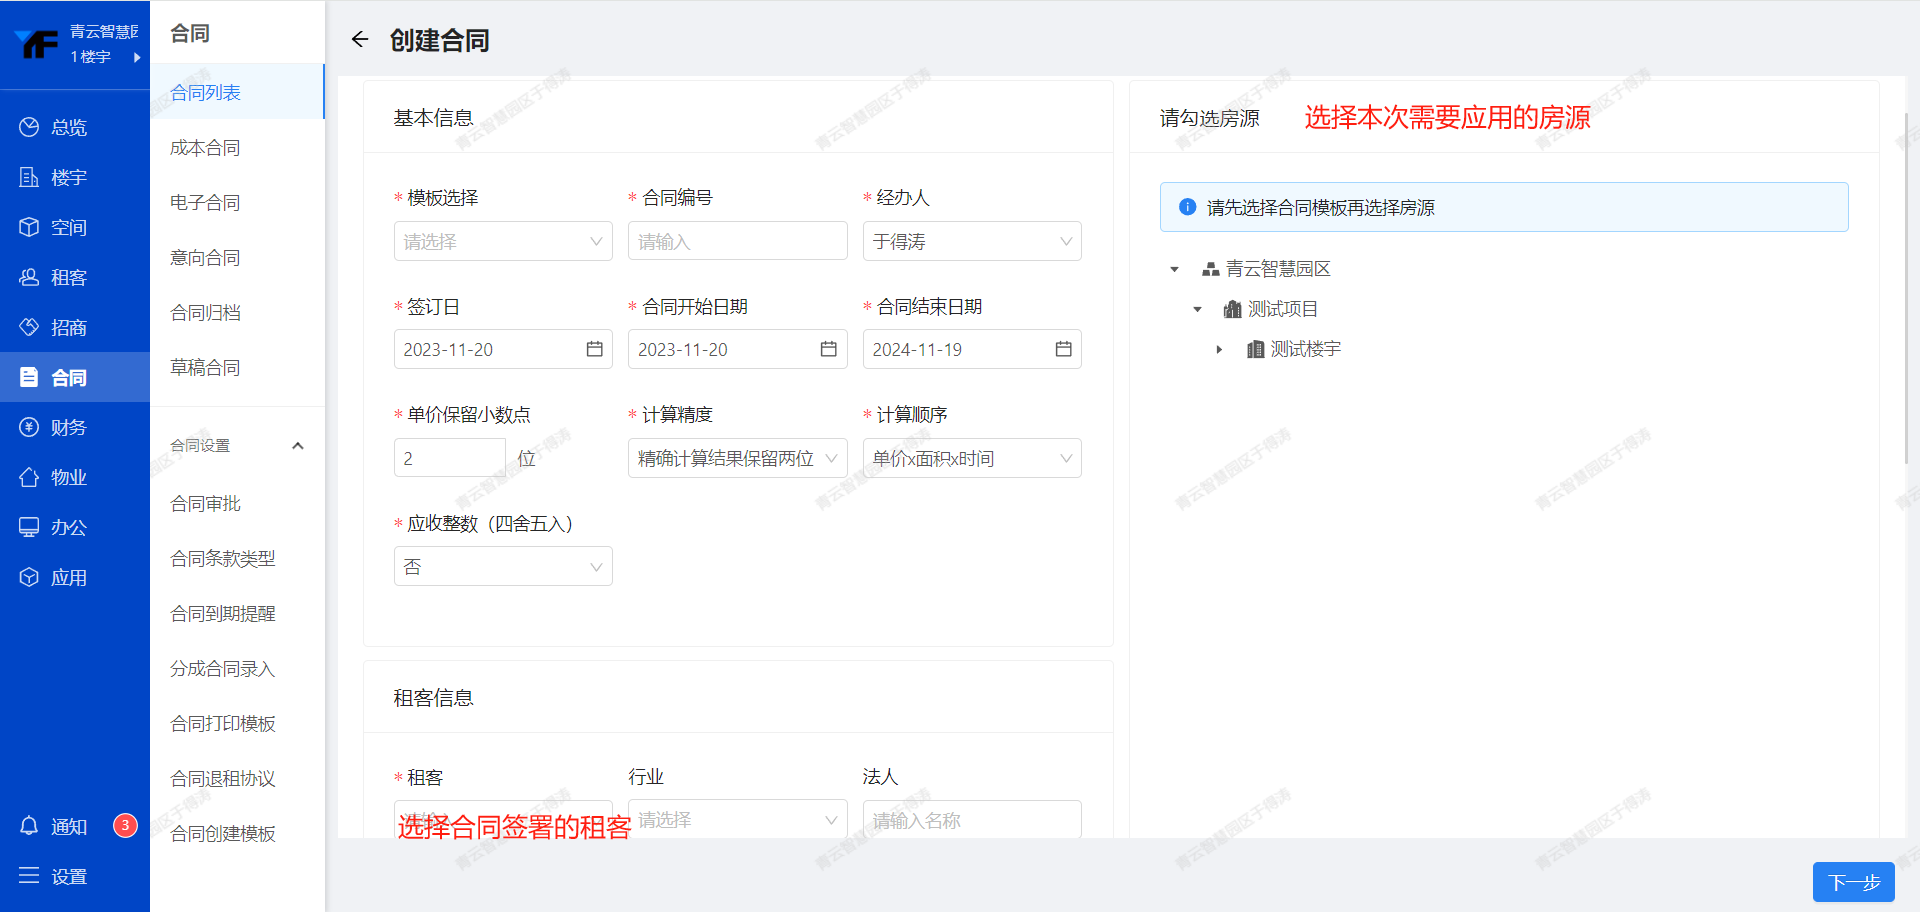Image resolution: width=1920 pixels, height=912 pixels.
Task: Open the 计算顺序 dropdown
Action: [971, 459]
